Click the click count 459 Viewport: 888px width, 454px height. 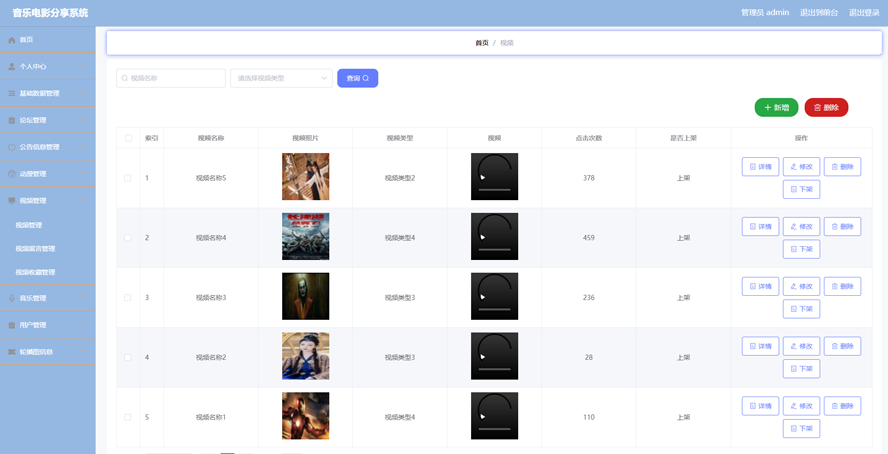click(588, 238)
